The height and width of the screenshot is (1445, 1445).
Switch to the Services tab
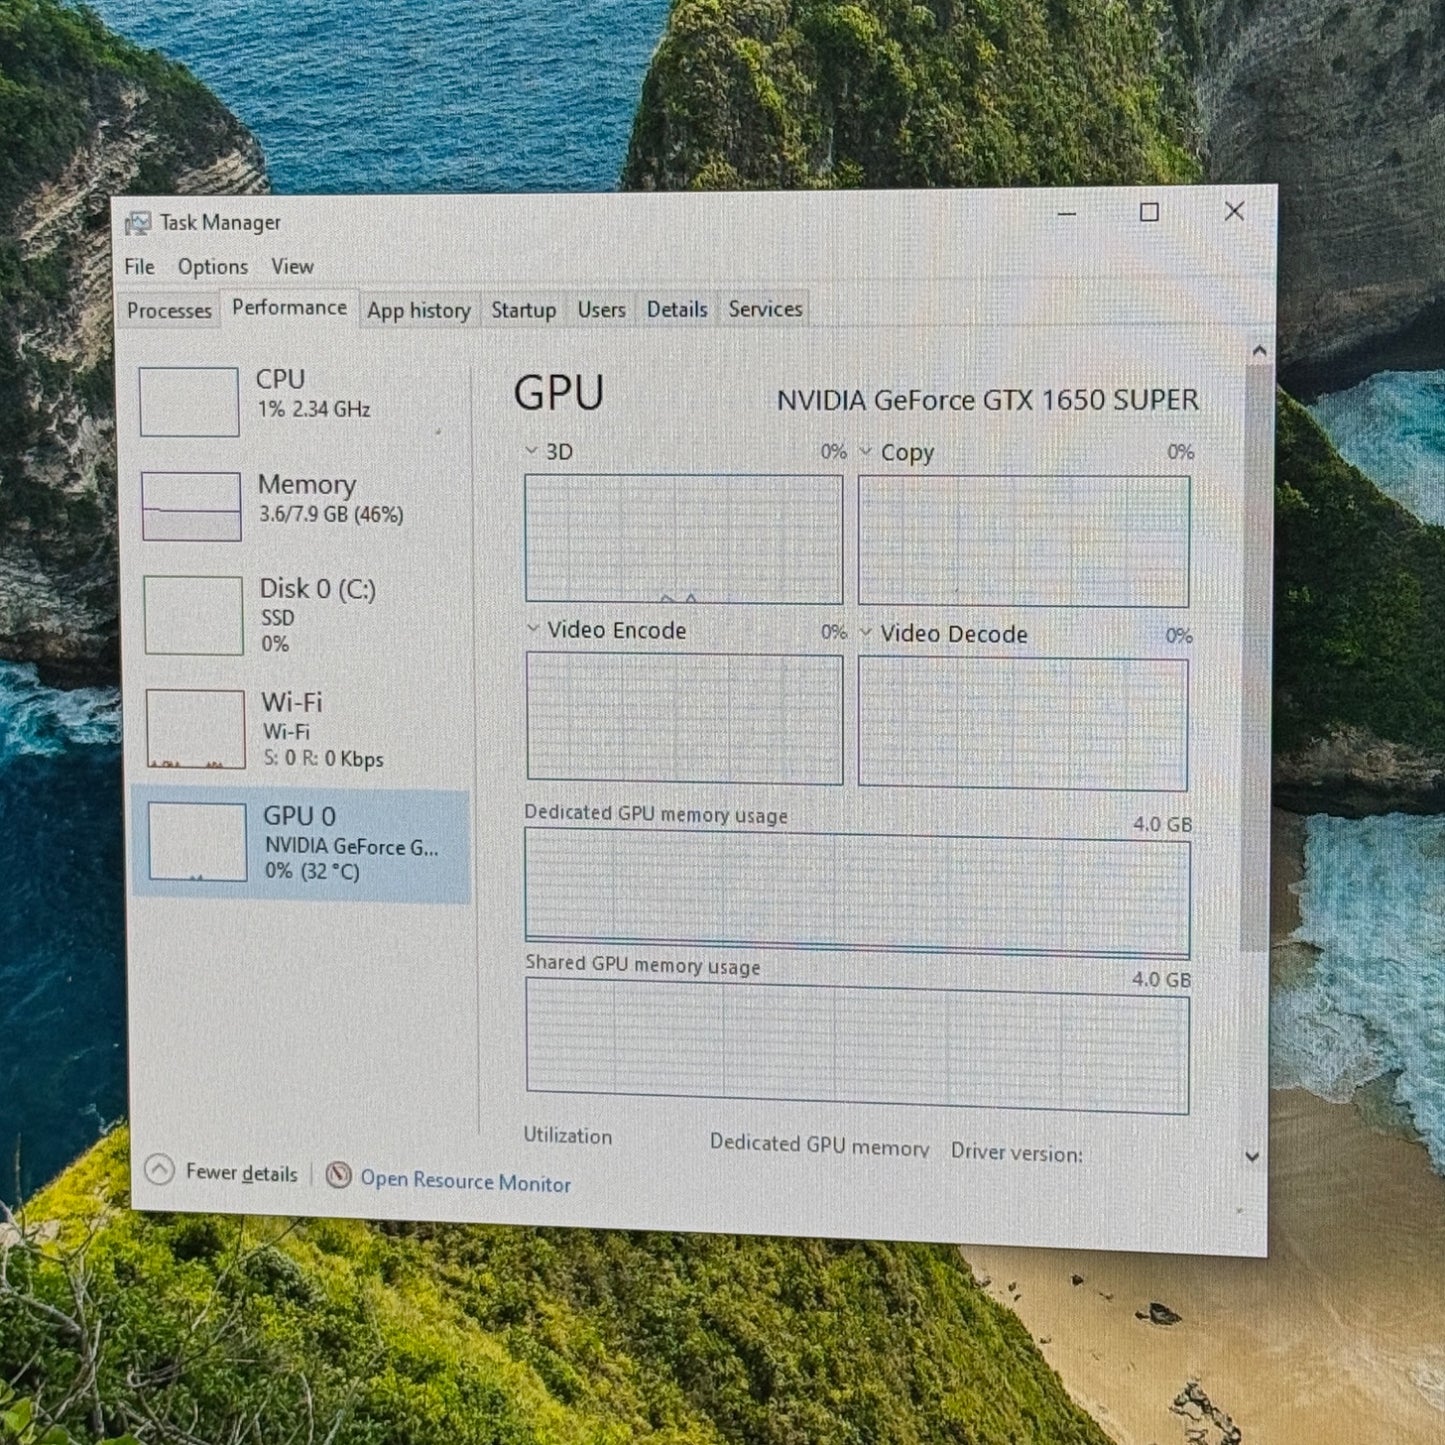click(764, 309)
